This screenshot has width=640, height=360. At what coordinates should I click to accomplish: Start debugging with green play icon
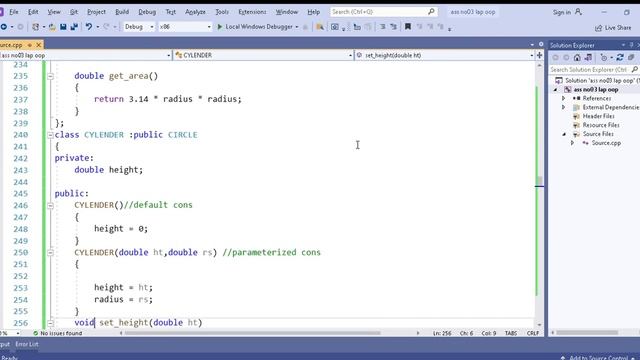click(220, 27)
